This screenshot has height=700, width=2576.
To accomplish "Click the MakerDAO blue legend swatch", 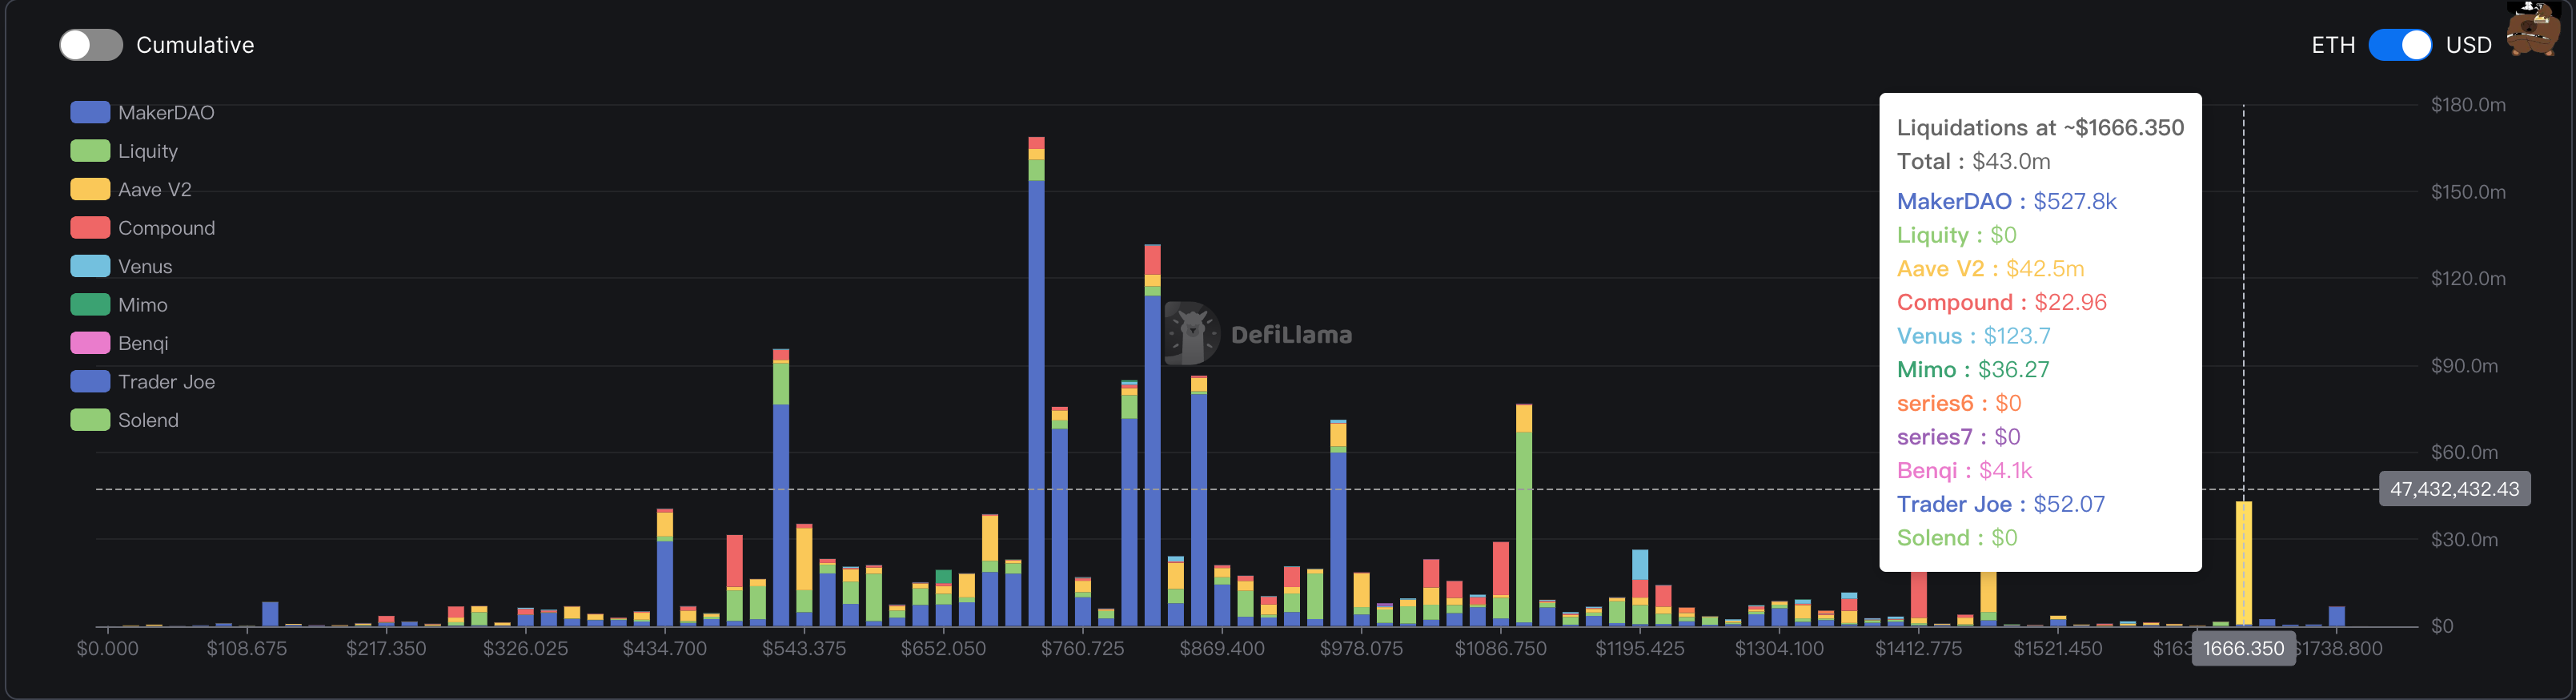I will (90, 112).
